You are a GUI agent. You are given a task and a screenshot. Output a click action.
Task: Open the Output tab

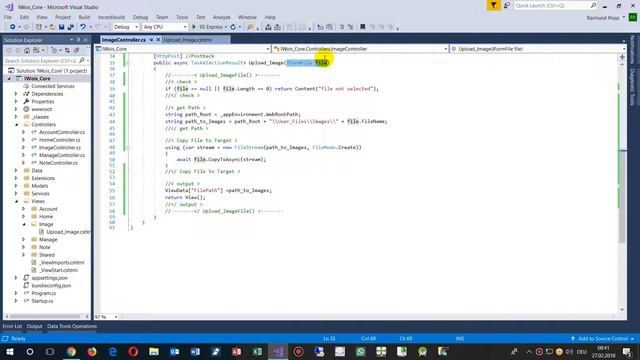click(34, 326)
